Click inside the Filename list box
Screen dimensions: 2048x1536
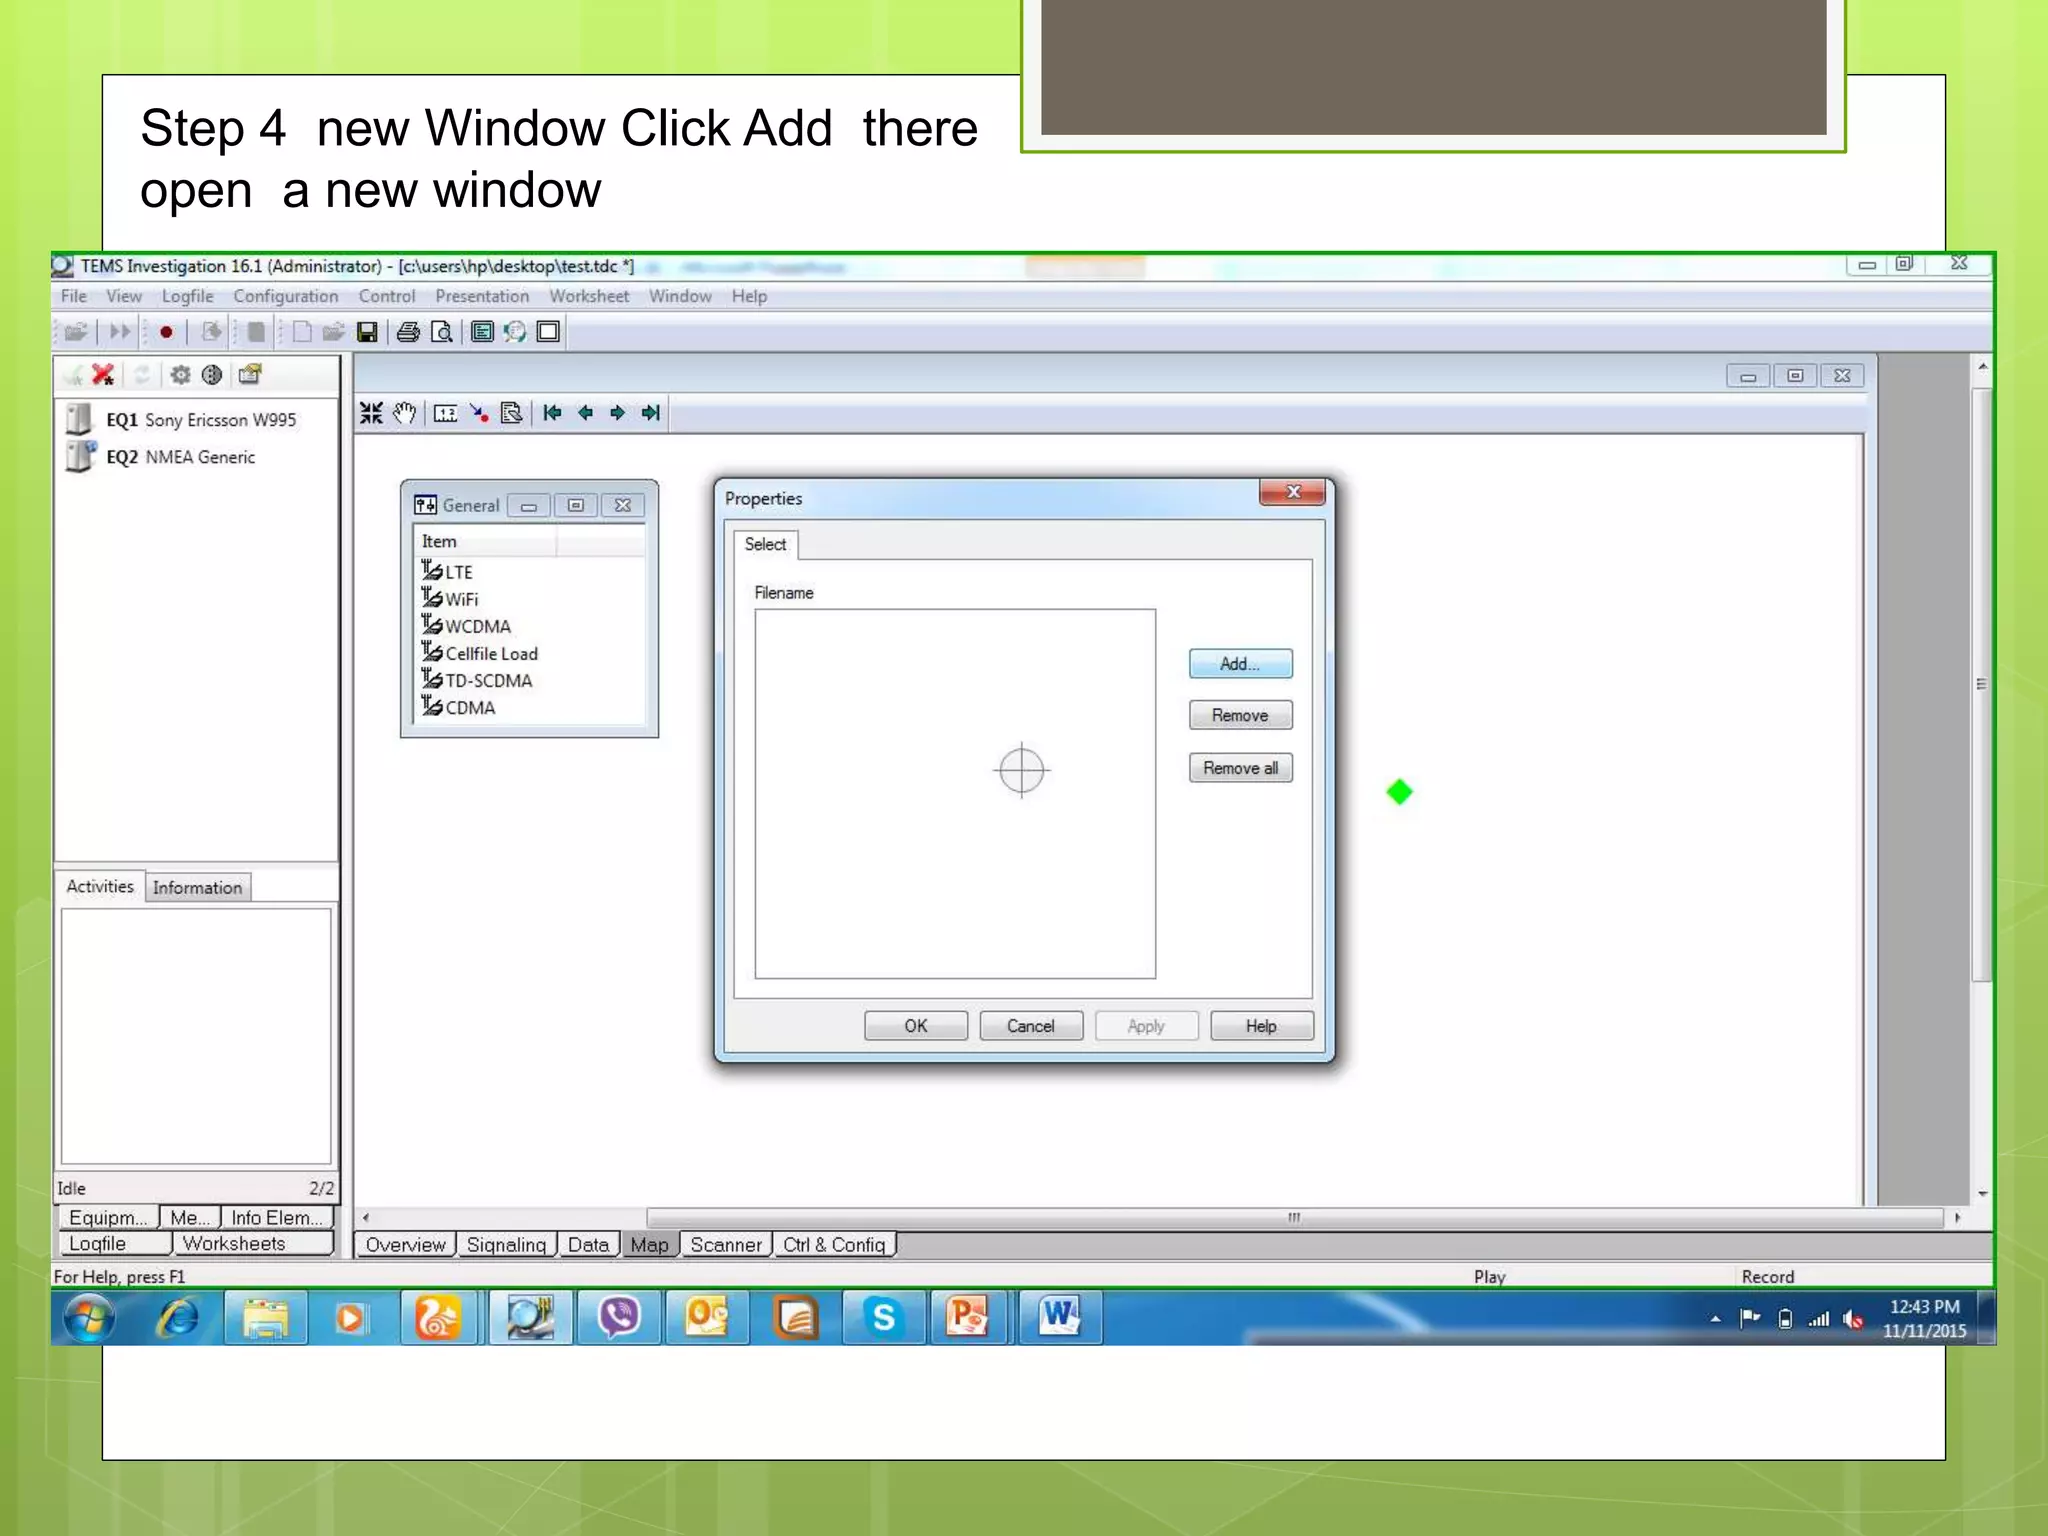click(x=955, y=794)
